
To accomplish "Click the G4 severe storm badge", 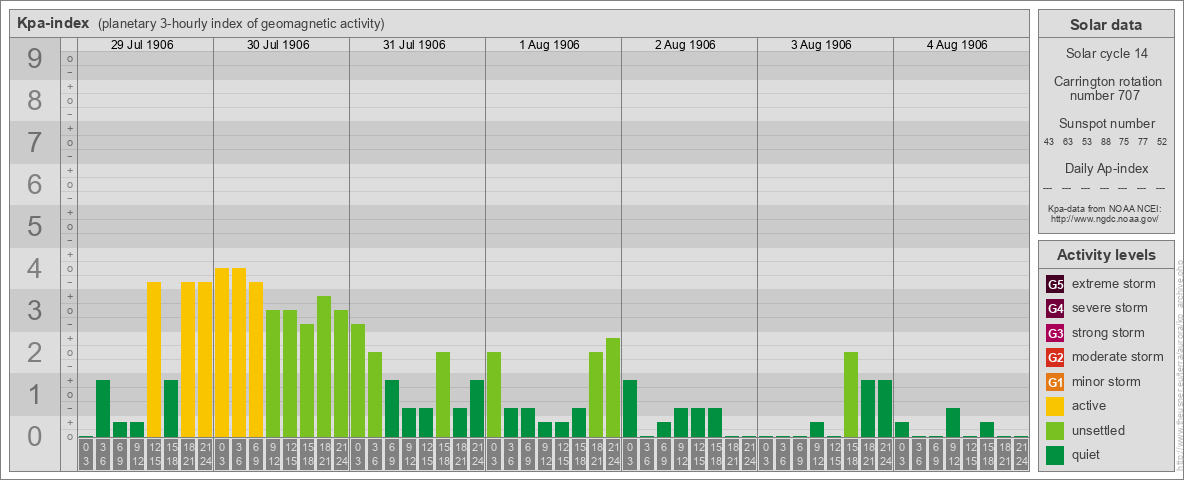I will [x=1055, y=309].
